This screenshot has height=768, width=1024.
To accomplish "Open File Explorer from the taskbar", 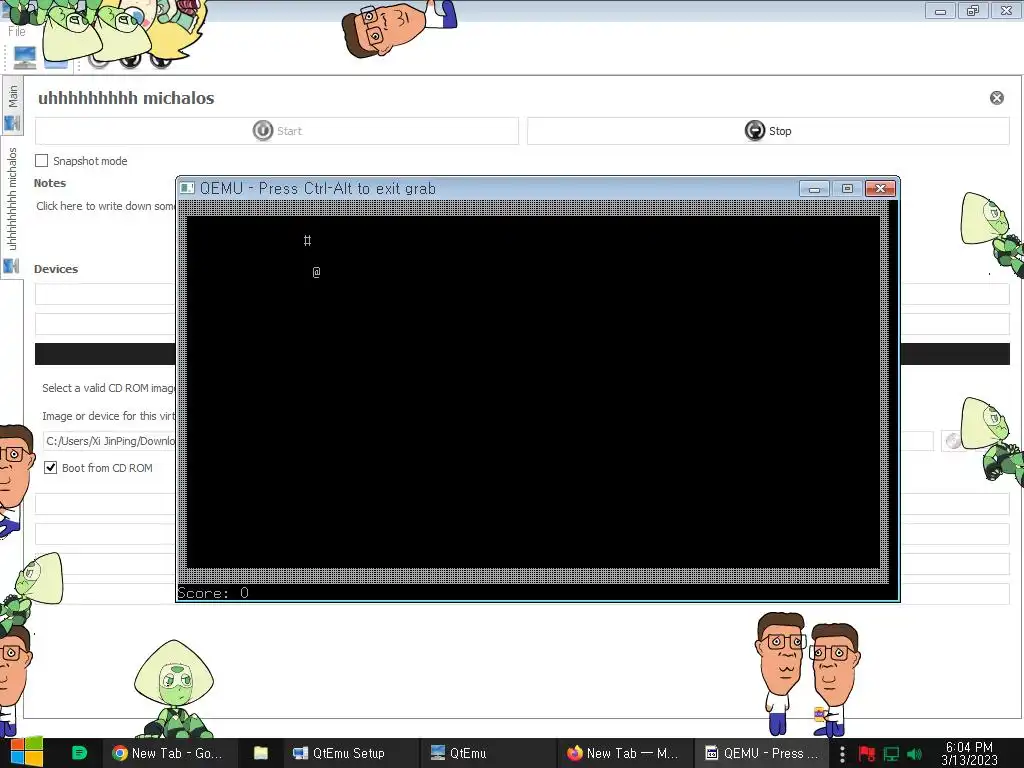I will [x=261, y=753].
